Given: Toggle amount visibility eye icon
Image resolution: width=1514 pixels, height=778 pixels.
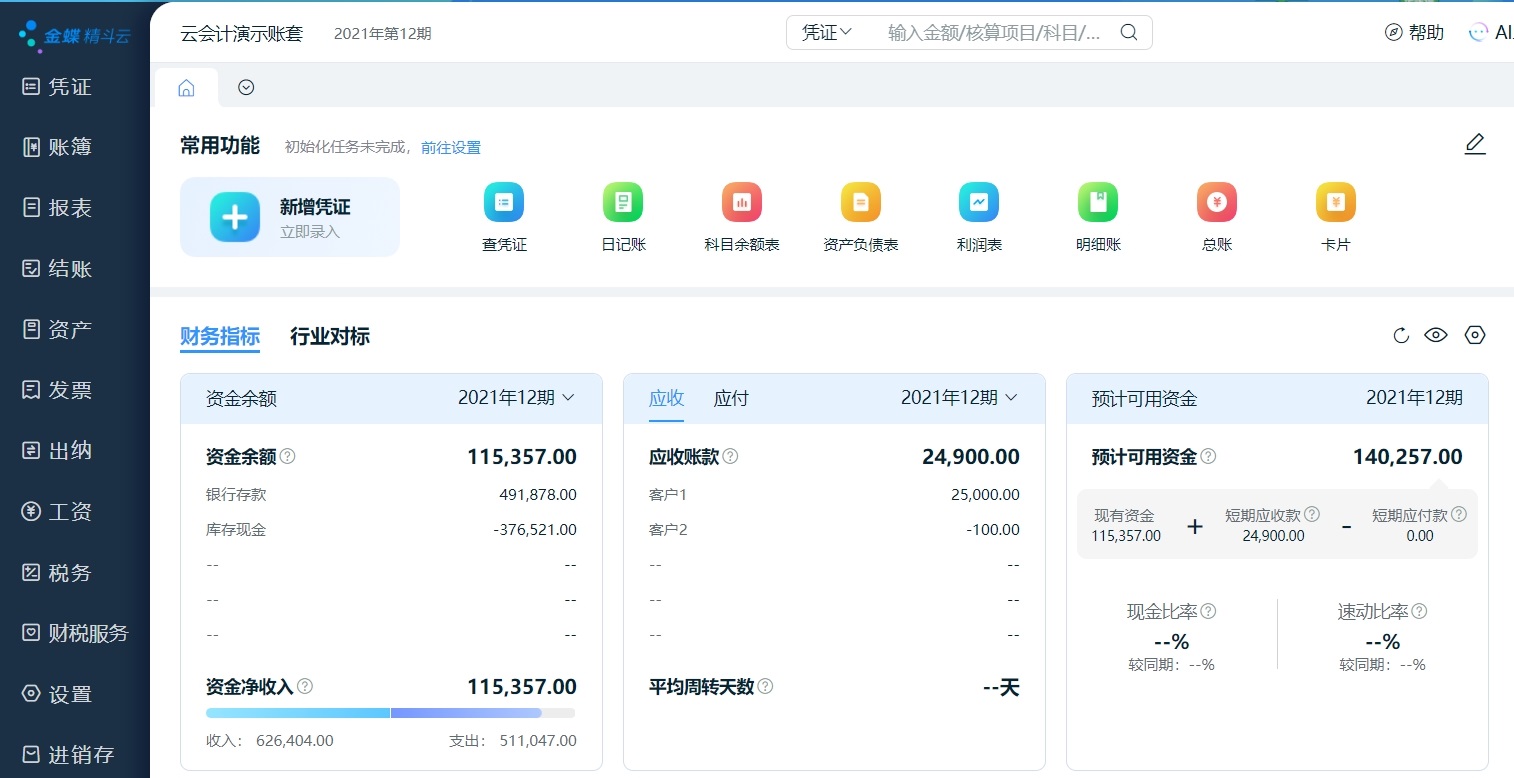Looking at the screenshot, I should coord(1436,335).
